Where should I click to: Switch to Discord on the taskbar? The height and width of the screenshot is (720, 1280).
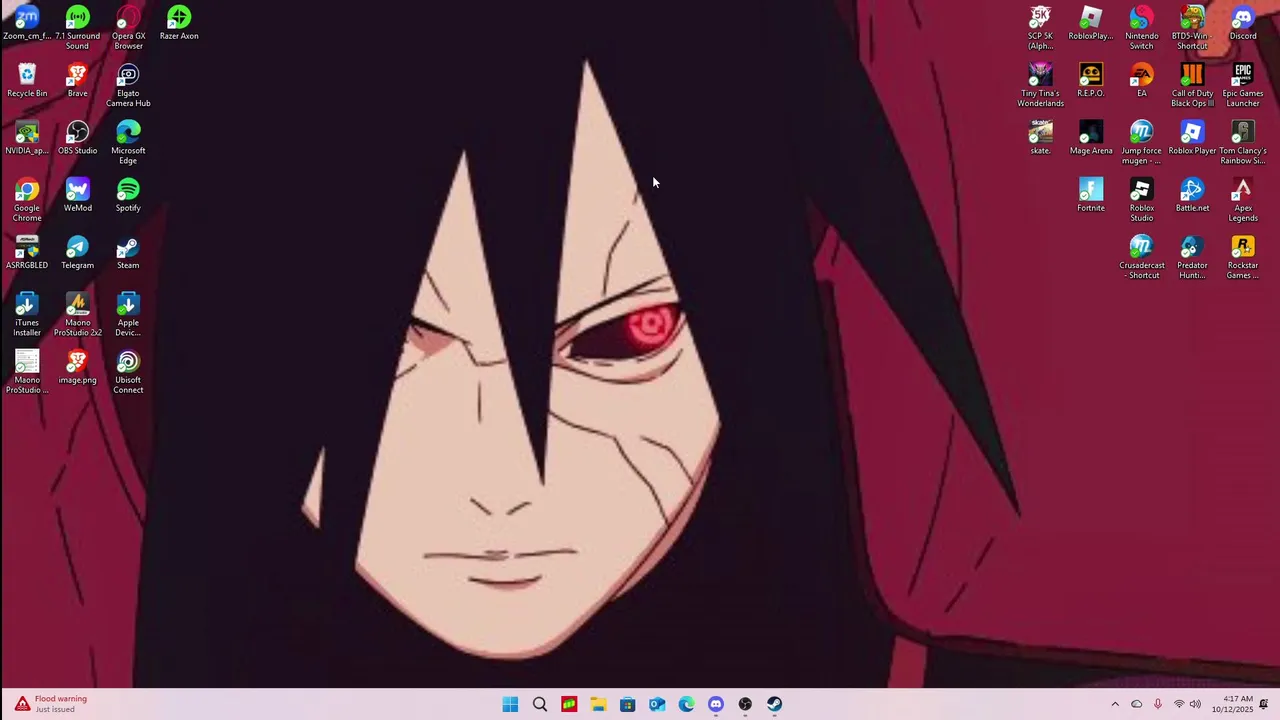coord(716,704)
